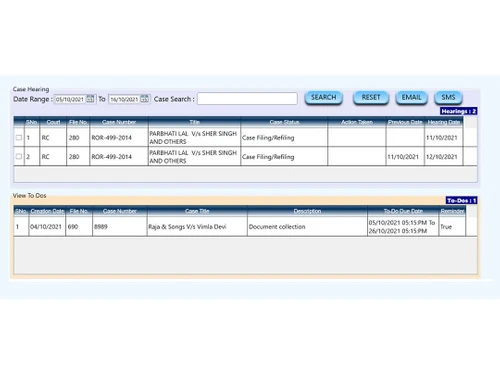The height and width of the screenshot is (375, 500).
Task: Click PARBHATI LAL title in row 2
Action: tap(193, 157)
